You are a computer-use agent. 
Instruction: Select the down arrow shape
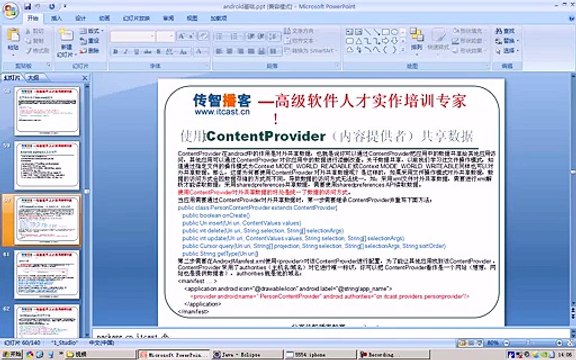coord(395,41)
